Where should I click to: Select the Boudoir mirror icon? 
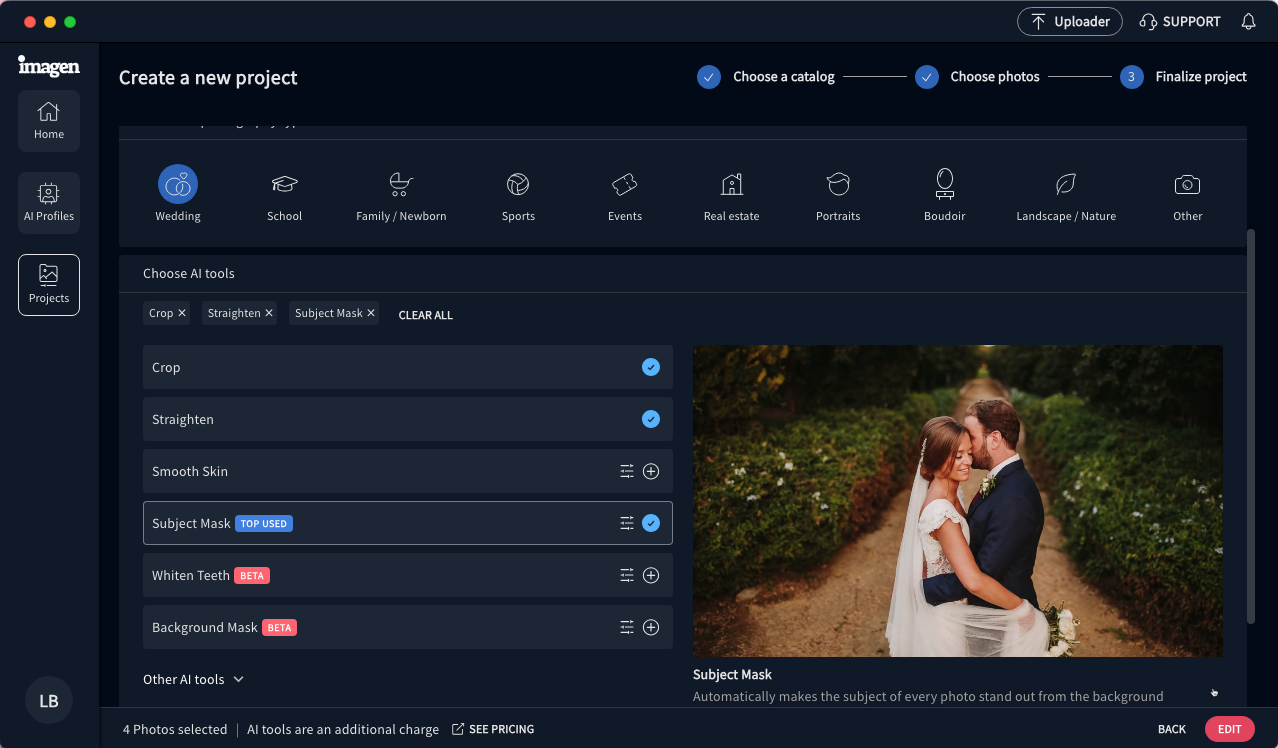[944, 183]
